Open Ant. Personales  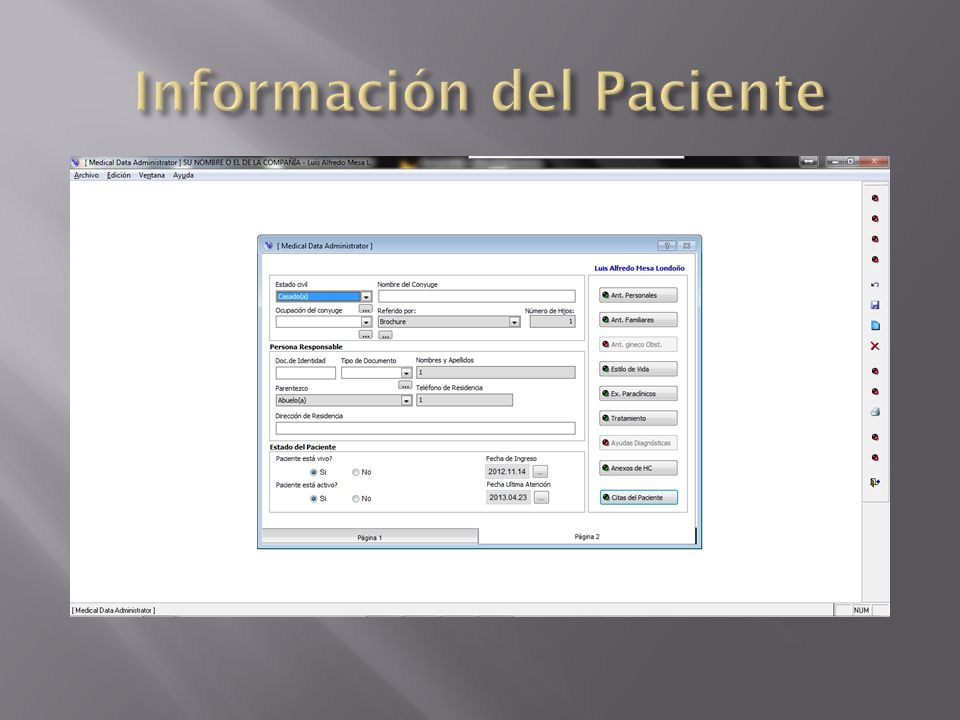click(x=638, y=295)
